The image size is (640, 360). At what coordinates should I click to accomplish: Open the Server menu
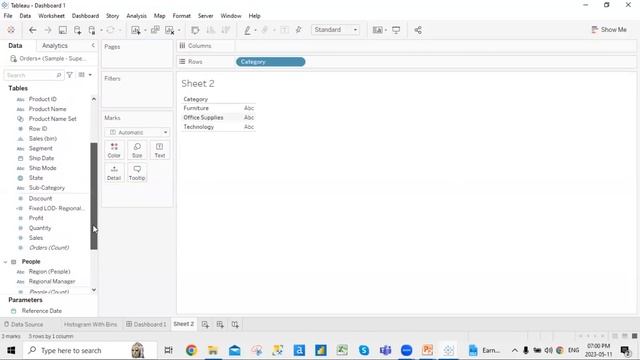click(205, 16)
